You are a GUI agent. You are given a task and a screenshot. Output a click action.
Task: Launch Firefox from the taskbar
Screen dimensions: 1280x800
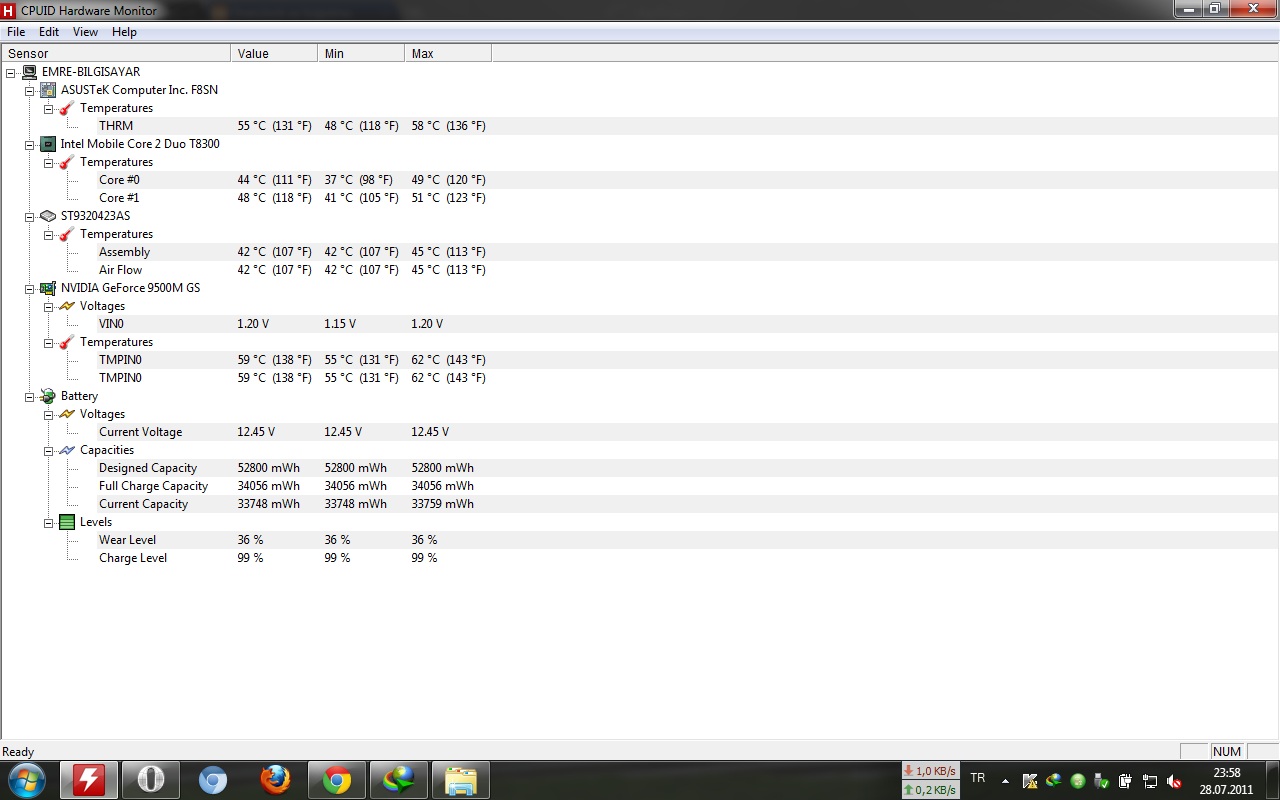tap(275, 779)
